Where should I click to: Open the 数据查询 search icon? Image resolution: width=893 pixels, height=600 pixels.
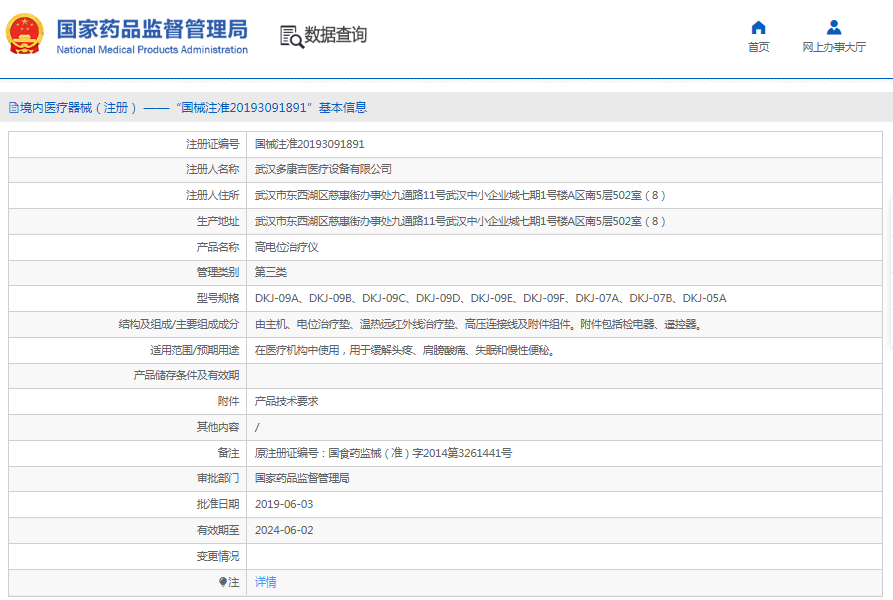[x=292, y=36]
